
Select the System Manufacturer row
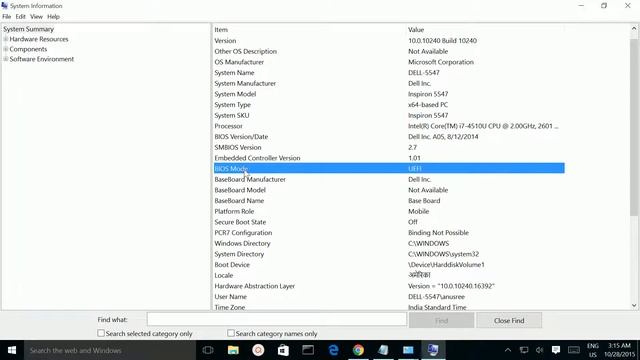point(389,83)
